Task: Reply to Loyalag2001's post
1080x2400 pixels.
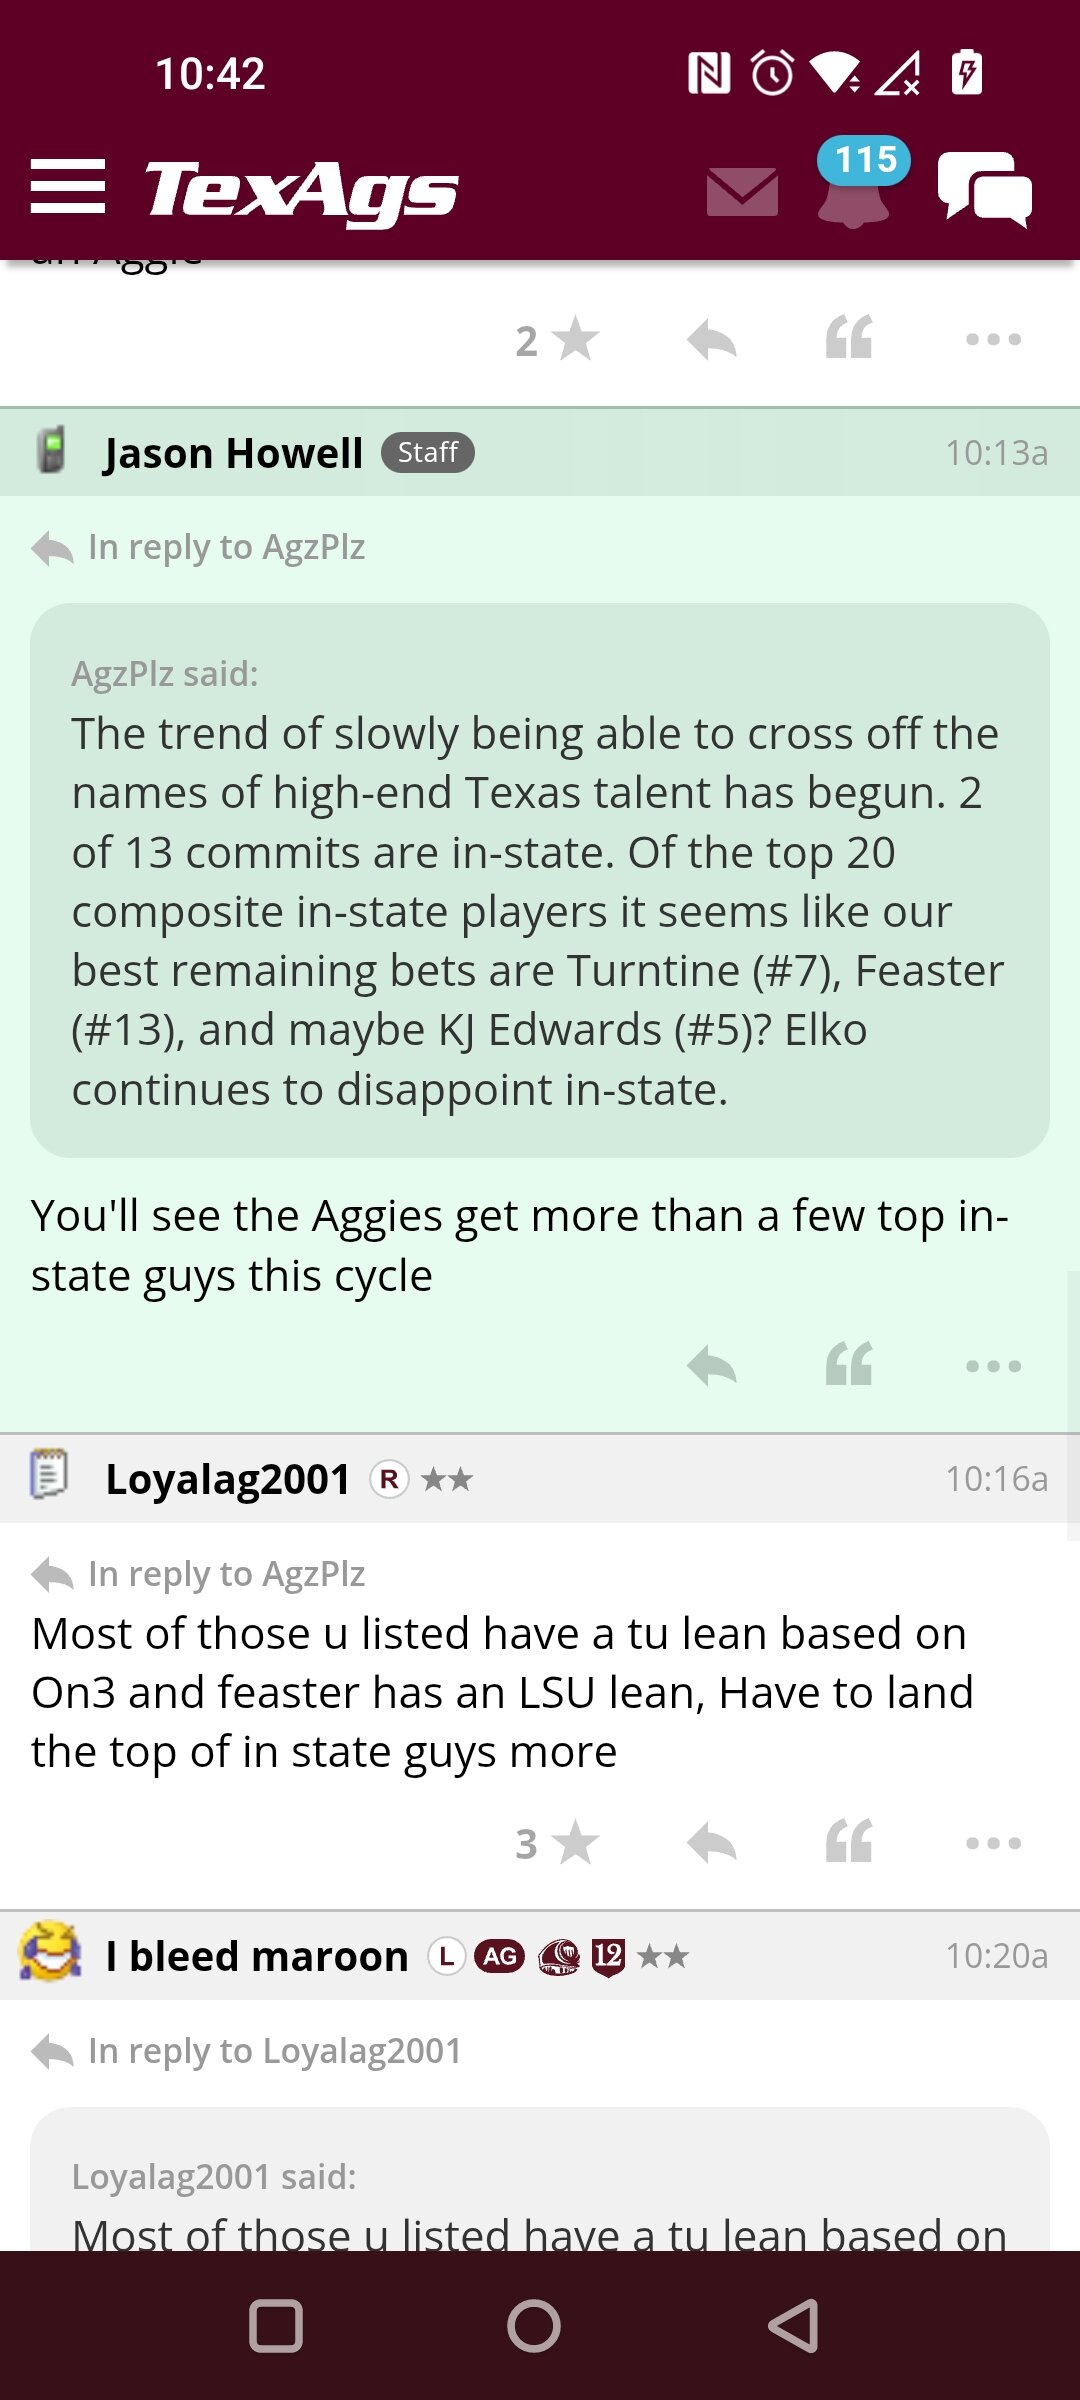Action: tap(712, 1843)
